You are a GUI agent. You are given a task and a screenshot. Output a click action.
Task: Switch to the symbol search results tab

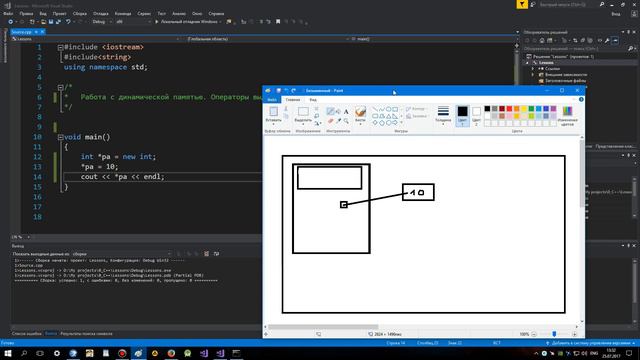(86, 334)
